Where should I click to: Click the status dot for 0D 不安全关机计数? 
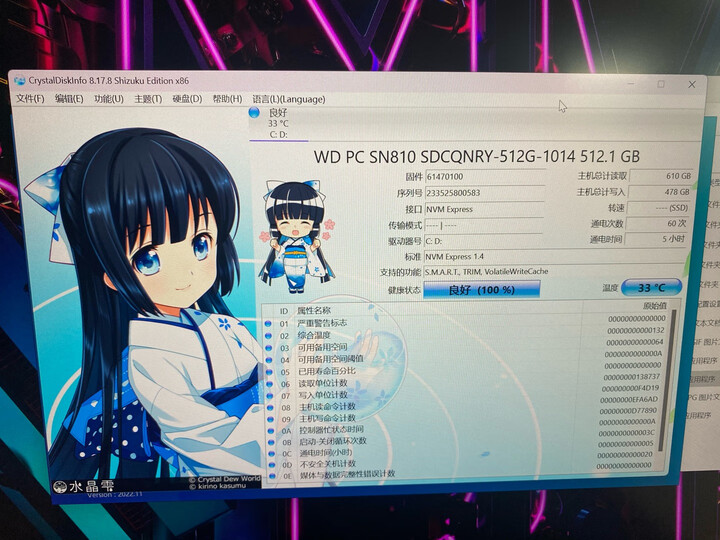coord(272,465)
